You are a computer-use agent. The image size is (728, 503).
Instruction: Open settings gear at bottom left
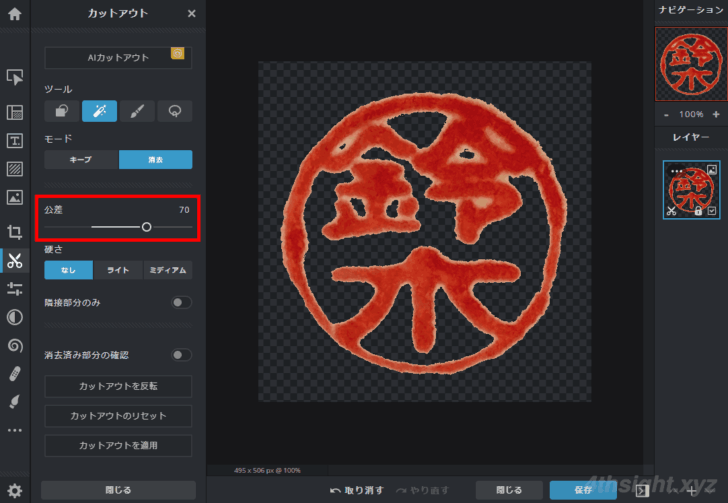(x=14, y=490)
